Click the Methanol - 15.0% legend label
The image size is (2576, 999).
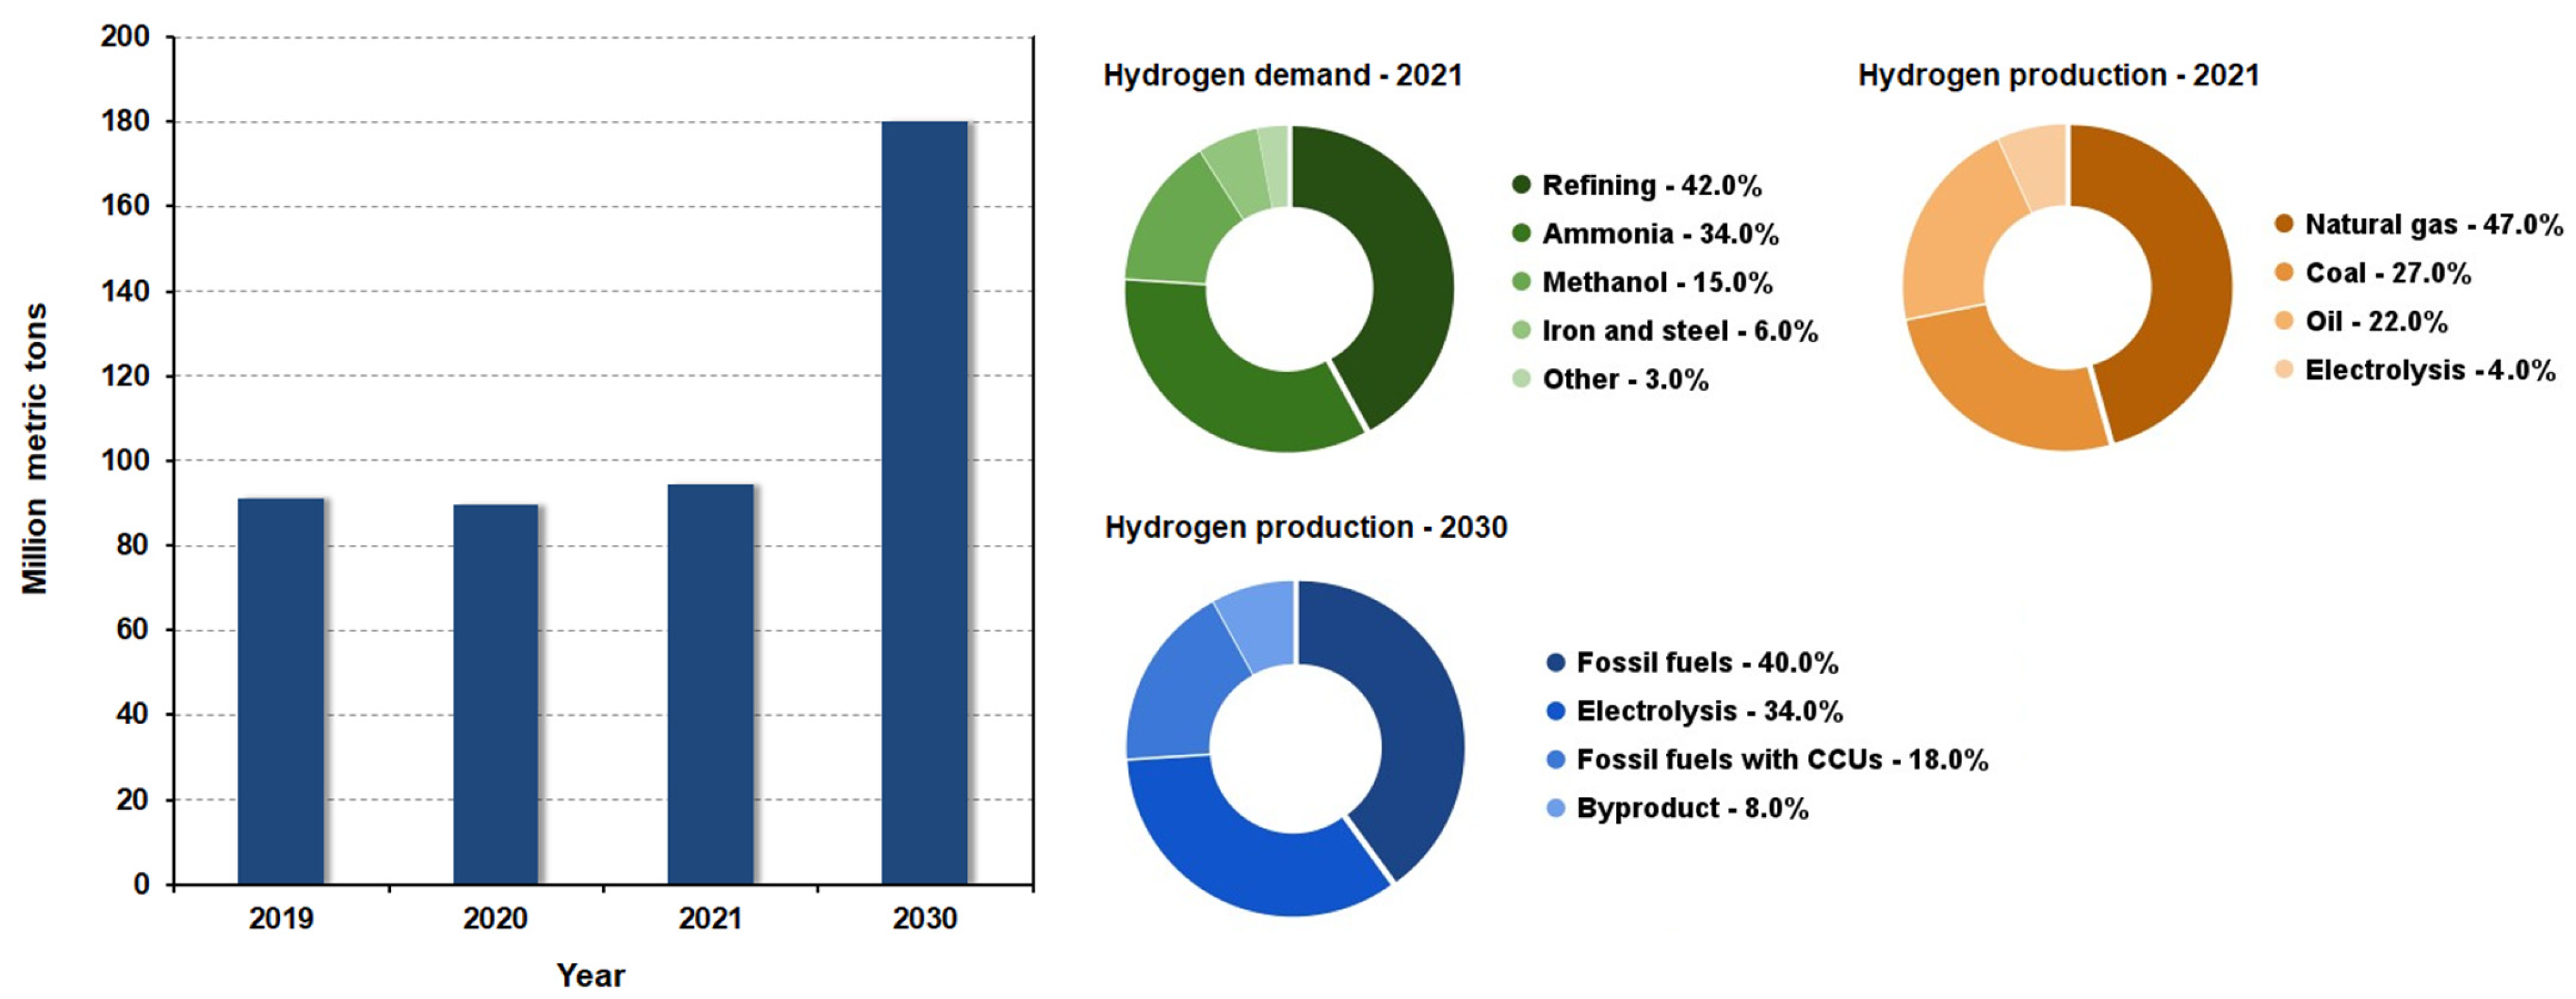[1657, 282]
